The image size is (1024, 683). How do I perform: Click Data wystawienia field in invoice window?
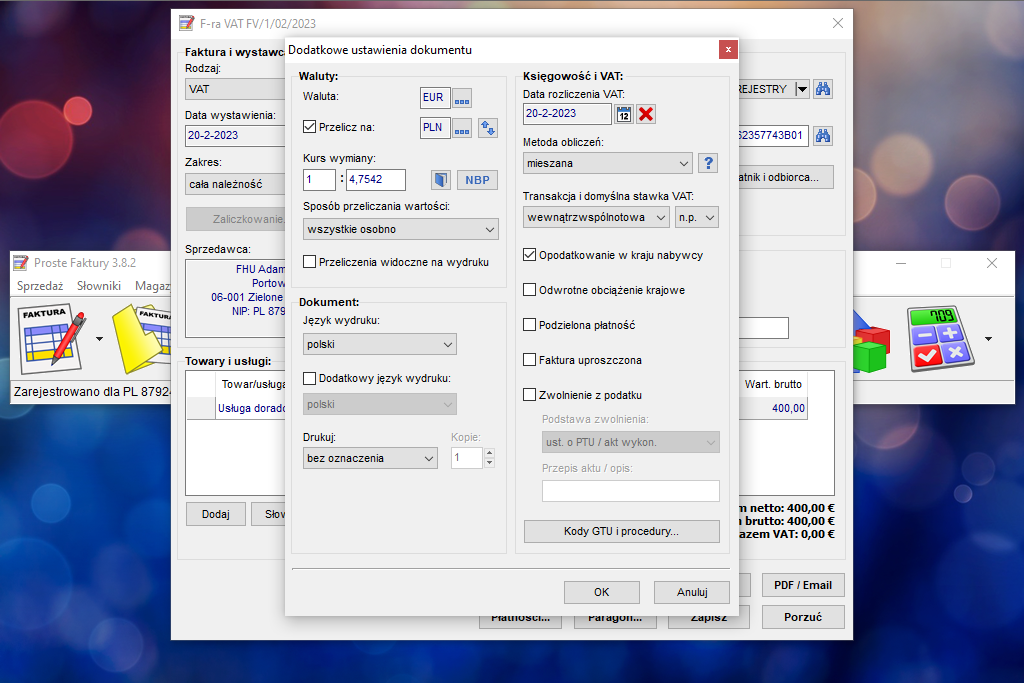click(x=236, y=136)
